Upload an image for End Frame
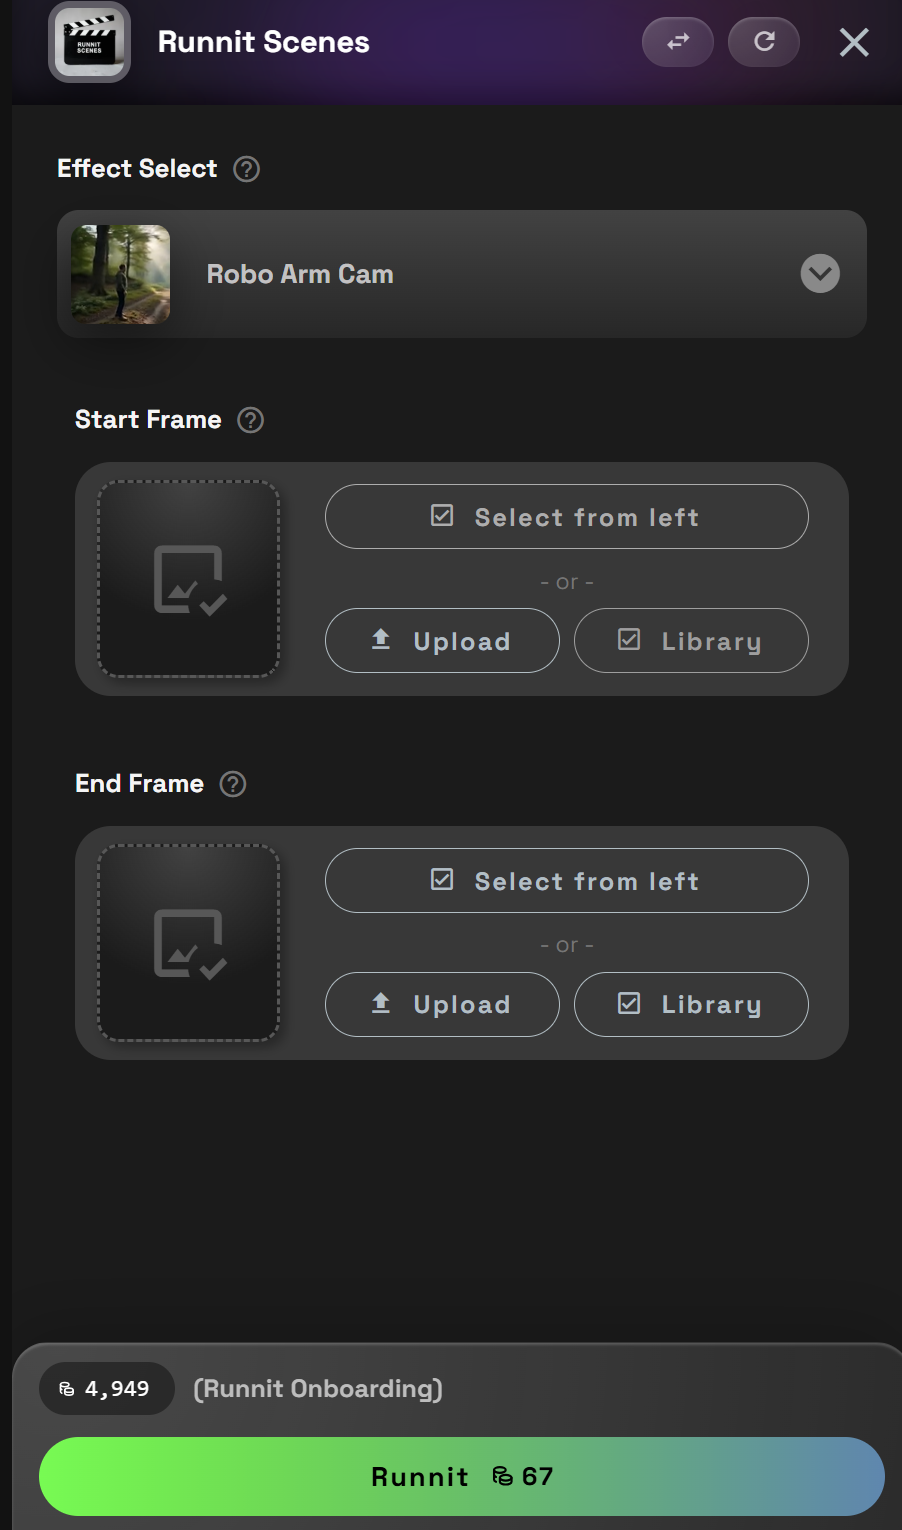The width and height of the screenshot is (902, 1530). [442, 1005]
